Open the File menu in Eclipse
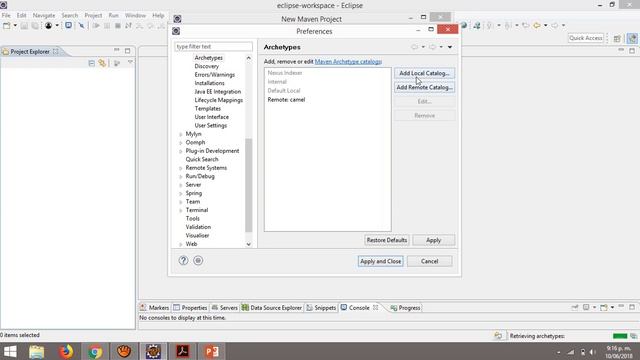 point(6,16)
